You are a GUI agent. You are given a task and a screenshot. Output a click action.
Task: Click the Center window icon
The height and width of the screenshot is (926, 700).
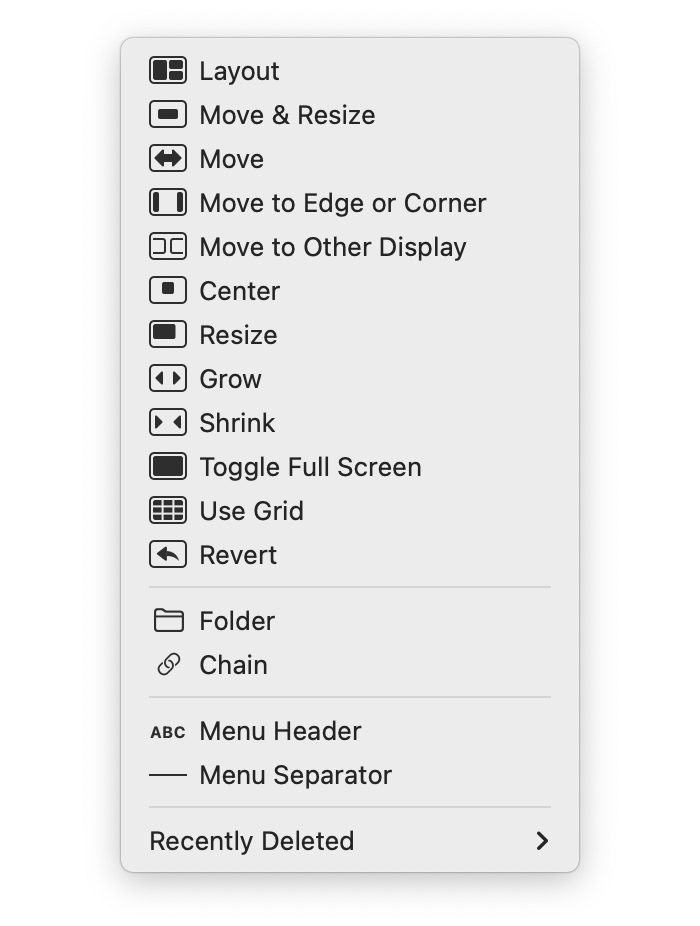tap(168, 291)
